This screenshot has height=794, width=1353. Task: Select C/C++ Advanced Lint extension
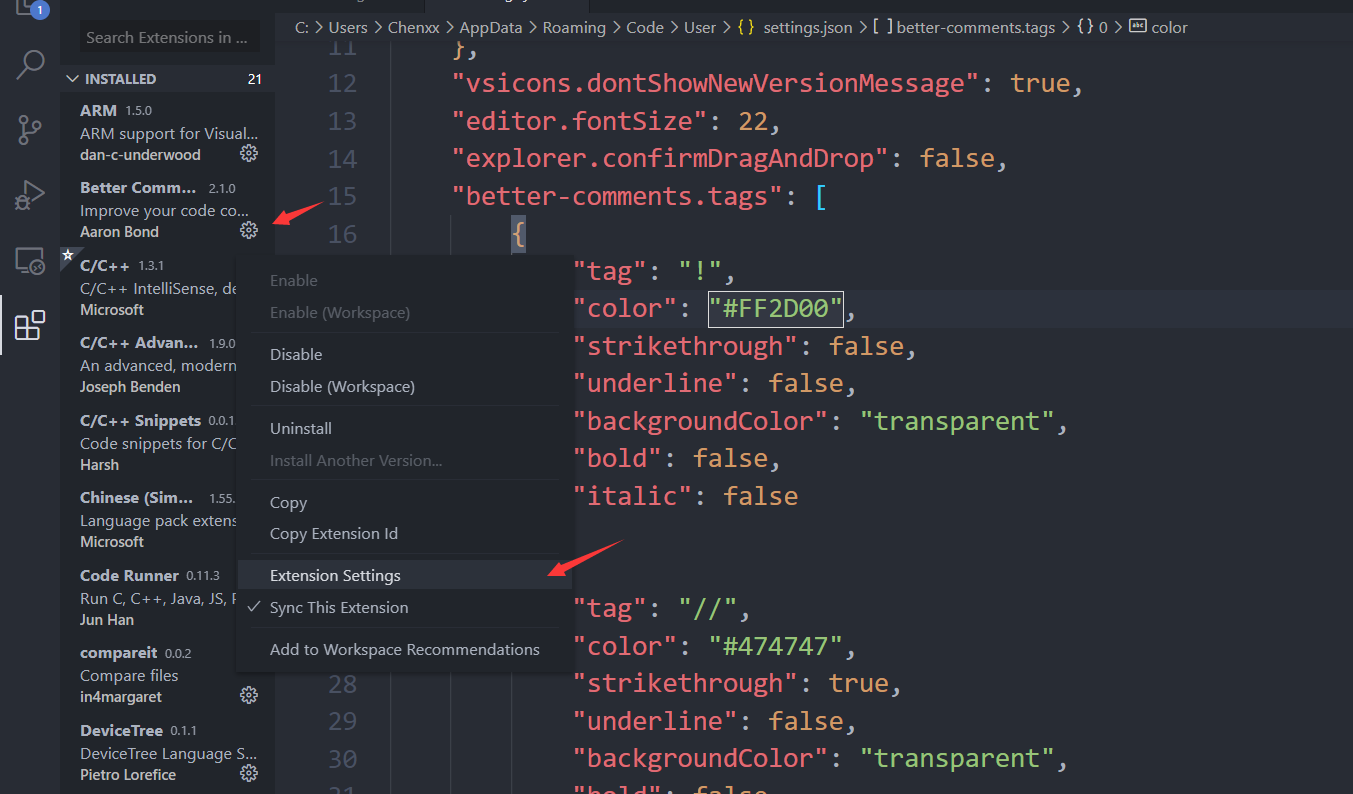(x=148, y=364)
